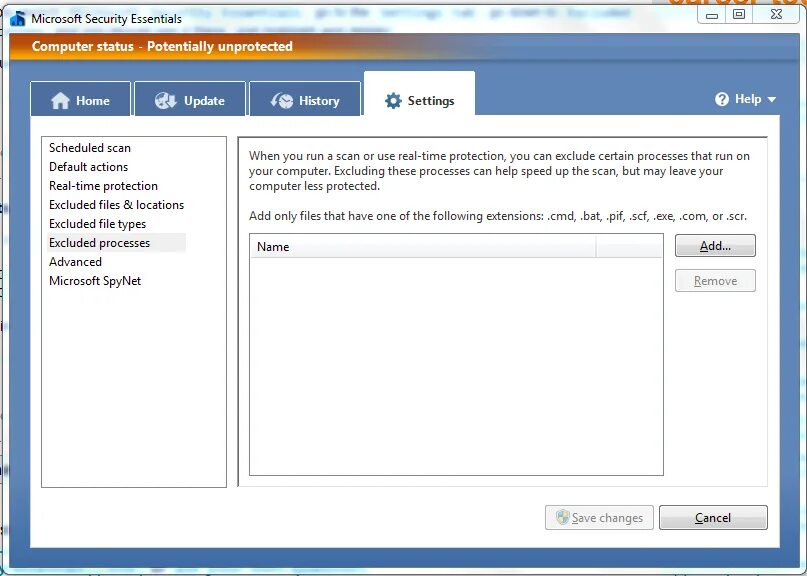Click the Save changes button
807x576 pixels.
coord(599,517)
